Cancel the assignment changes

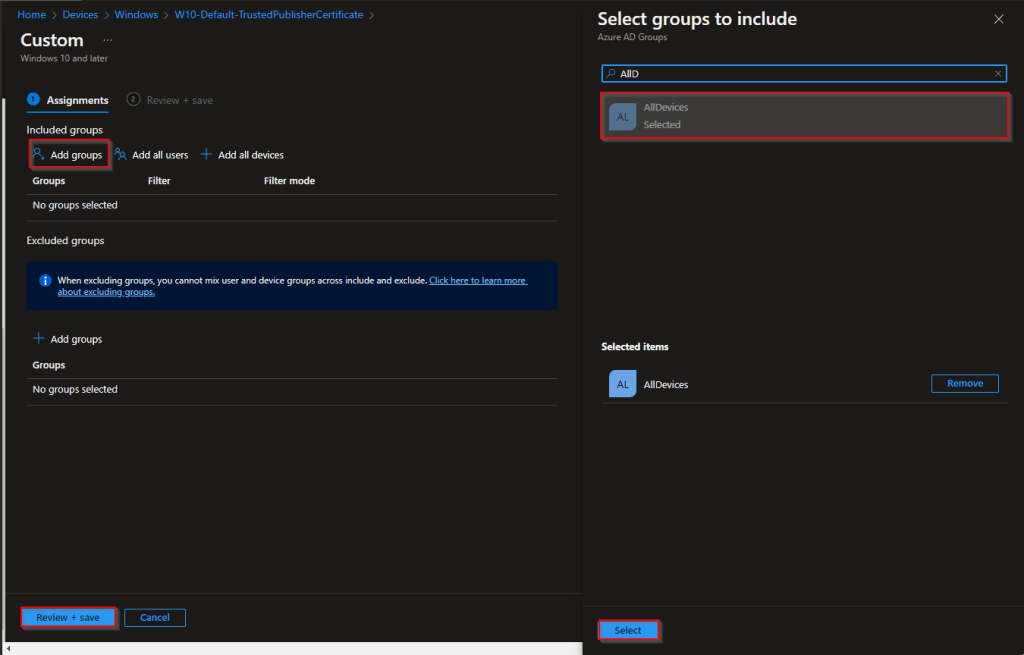155,618
